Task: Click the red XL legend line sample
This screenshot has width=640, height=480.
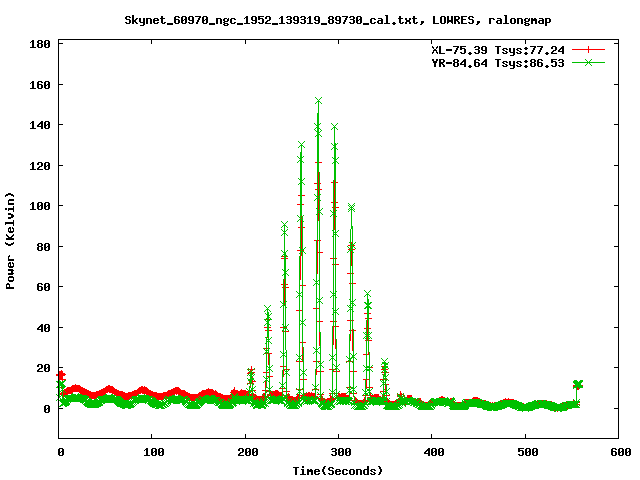Action: coord(589,49)
